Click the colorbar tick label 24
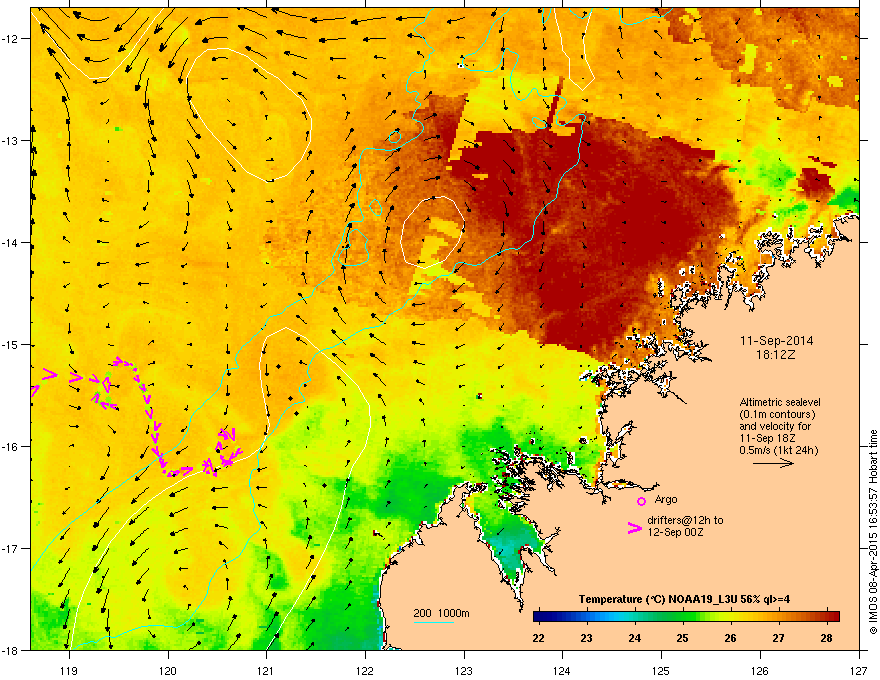880x680 pixels. tap(634, 638)
